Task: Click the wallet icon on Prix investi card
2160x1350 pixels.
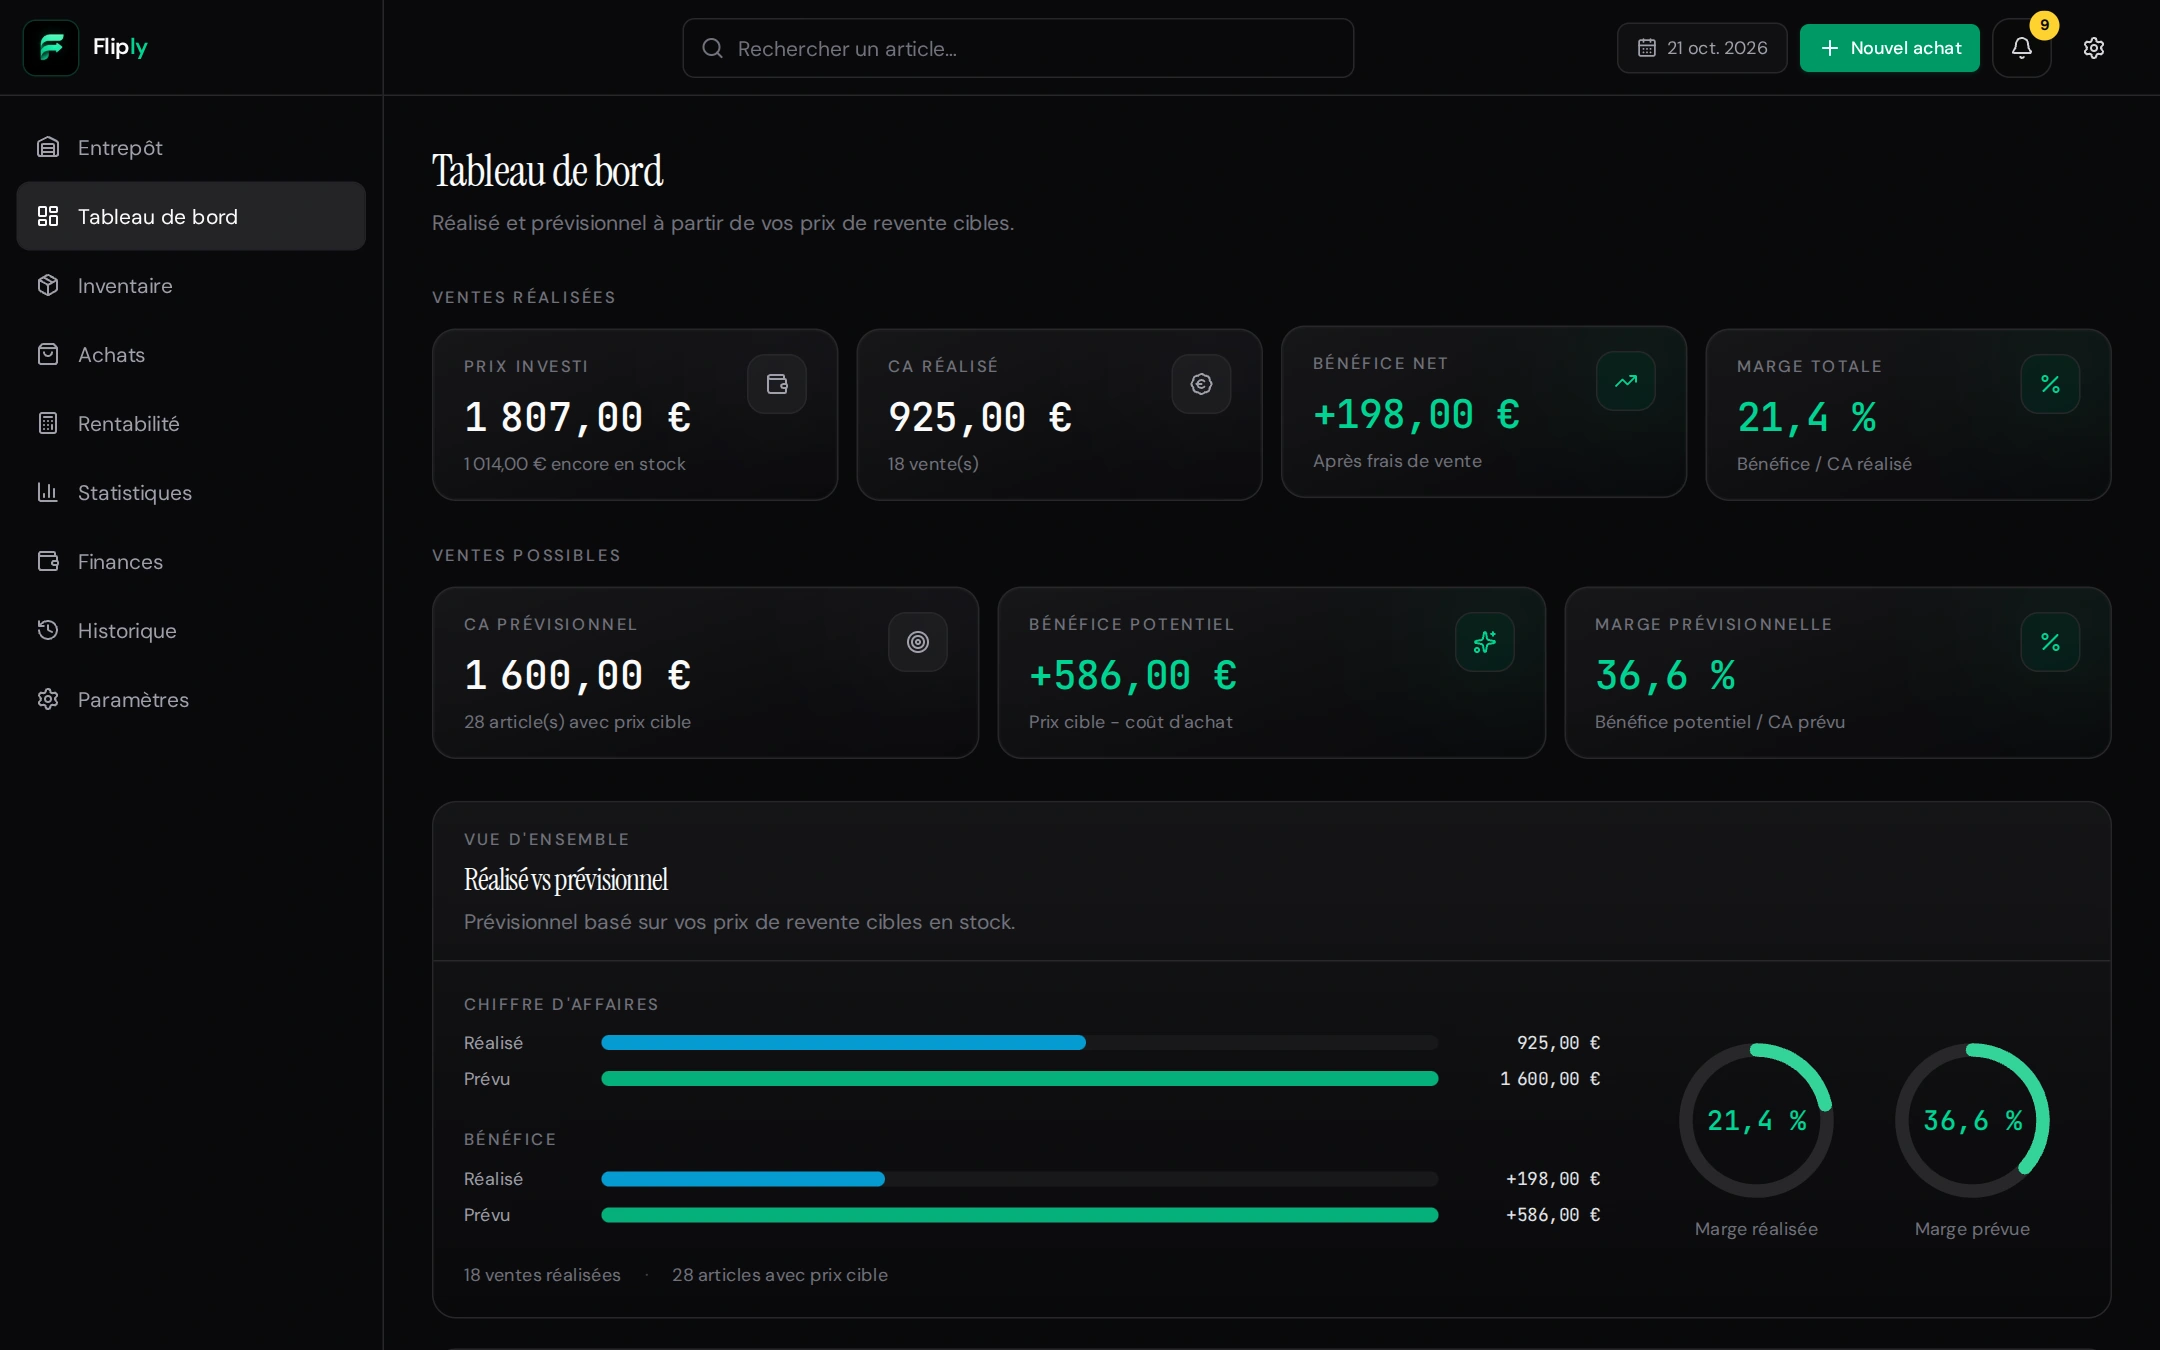Action: (x=777, y=384)
